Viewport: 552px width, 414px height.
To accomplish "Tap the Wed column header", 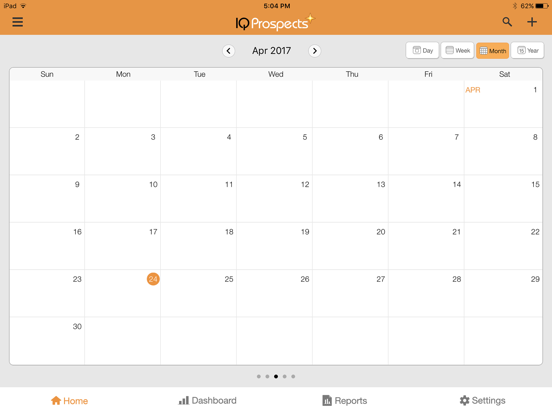I will tap(276, 74).
